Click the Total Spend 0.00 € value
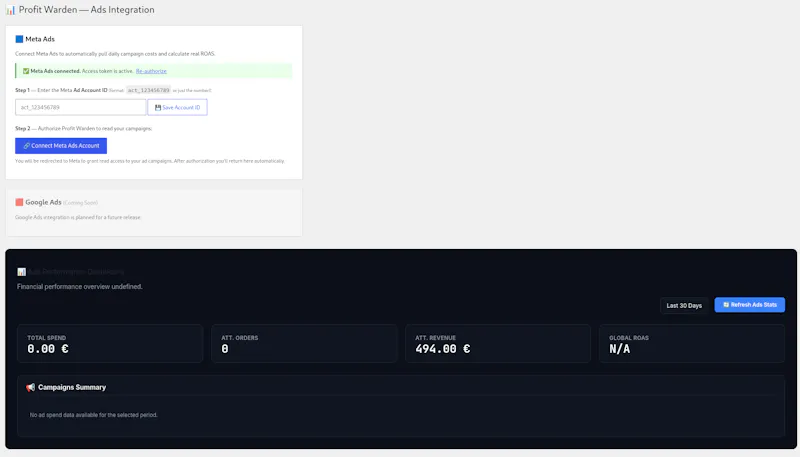Screen dimensions: 800x457 (x=48, y=349)
